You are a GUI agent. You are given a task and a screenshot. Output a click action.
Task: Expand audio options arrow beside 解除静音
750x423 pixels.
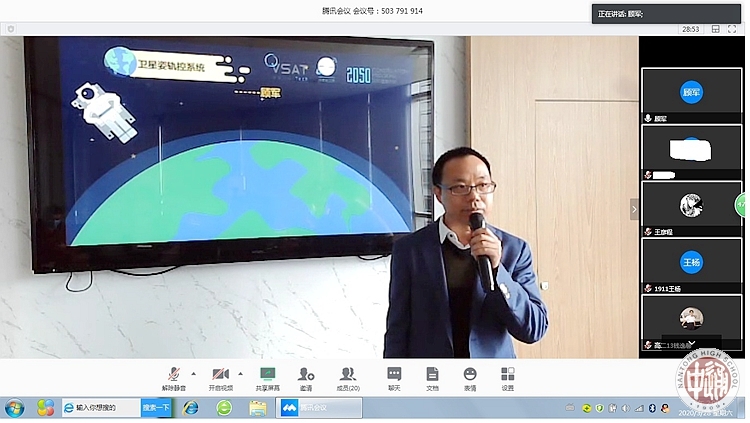tap(193, 372)
